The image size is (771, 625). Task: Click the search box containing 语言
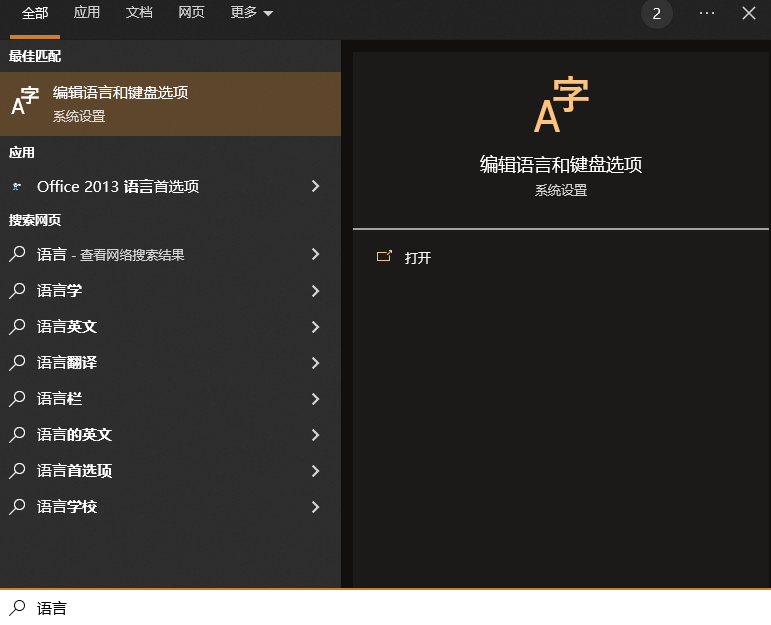tap(400, 608)
